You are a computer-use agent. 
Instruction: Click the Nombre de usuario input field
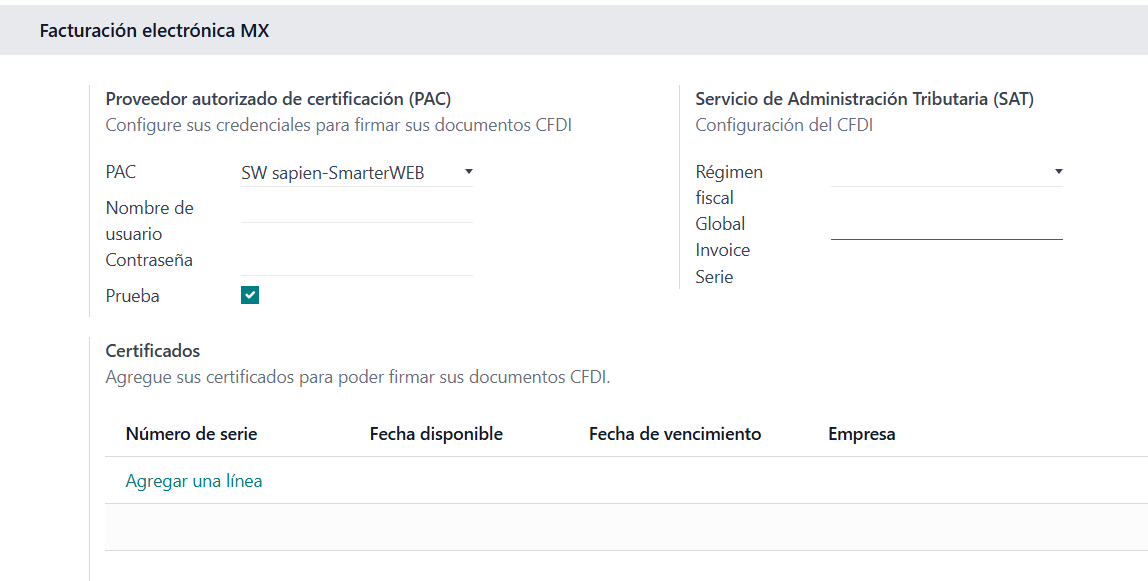click(356, 209)
